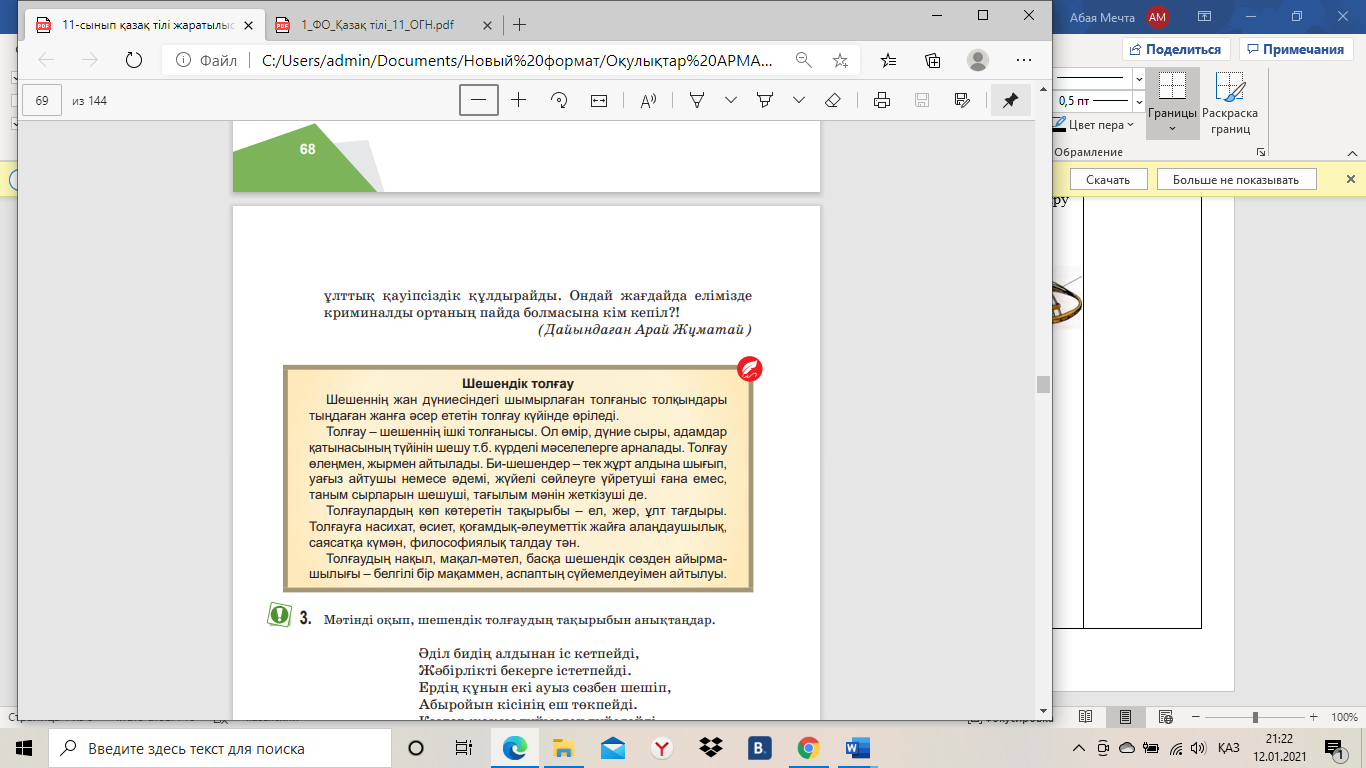Screen dimensions: 1366x768
Task: Zoom in with the plus button
Action: click(x=519, y=100)
